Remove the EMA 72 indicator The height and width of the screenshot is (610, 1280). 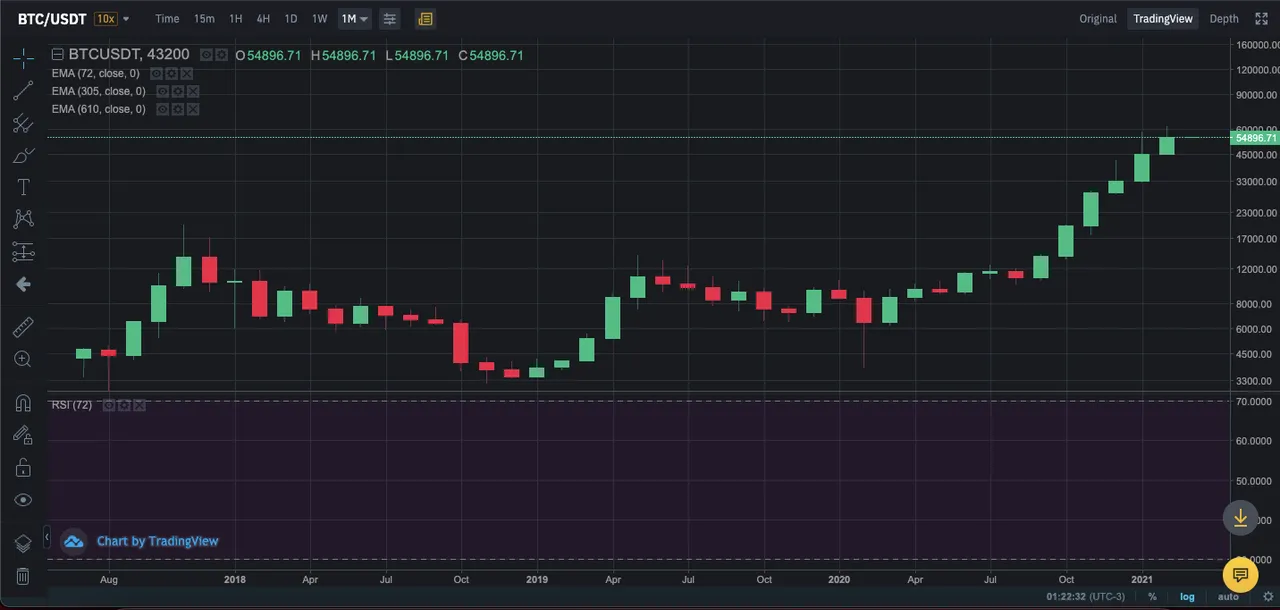(187, 73)
